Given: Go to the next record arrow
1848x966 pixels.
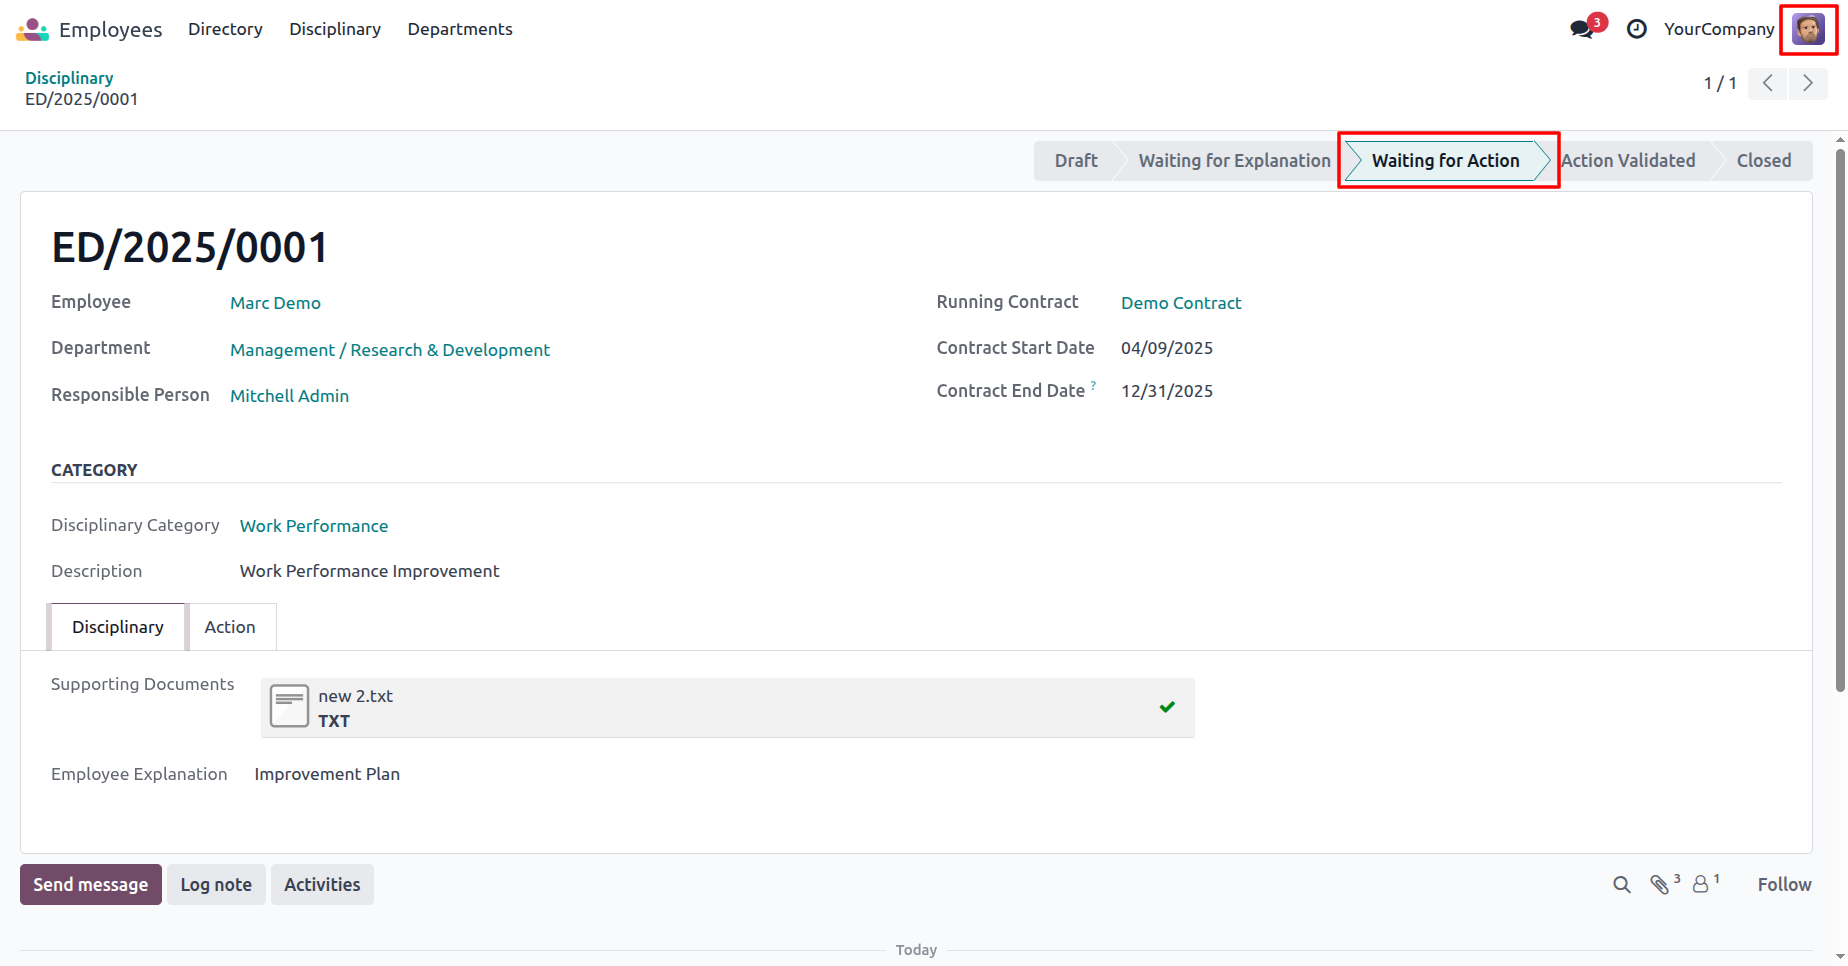Looking at the screenshot, I should [1808, 83].
